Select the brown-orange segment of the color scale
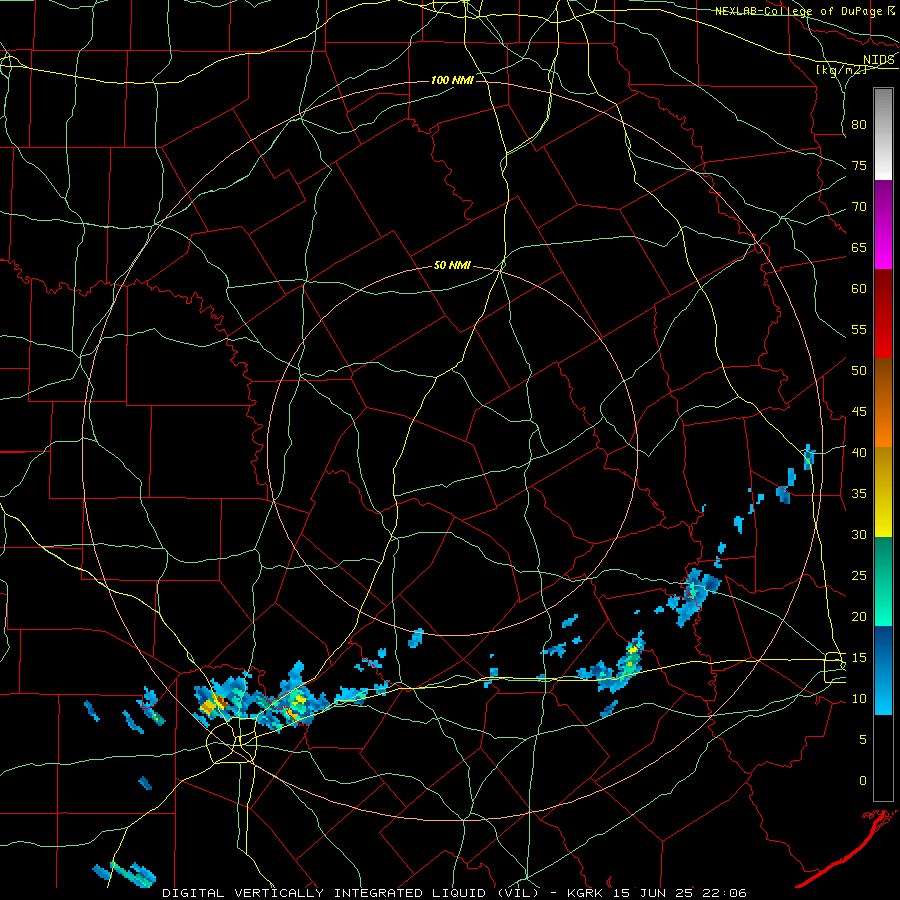 pyautogui.click(x=883, y=403)
